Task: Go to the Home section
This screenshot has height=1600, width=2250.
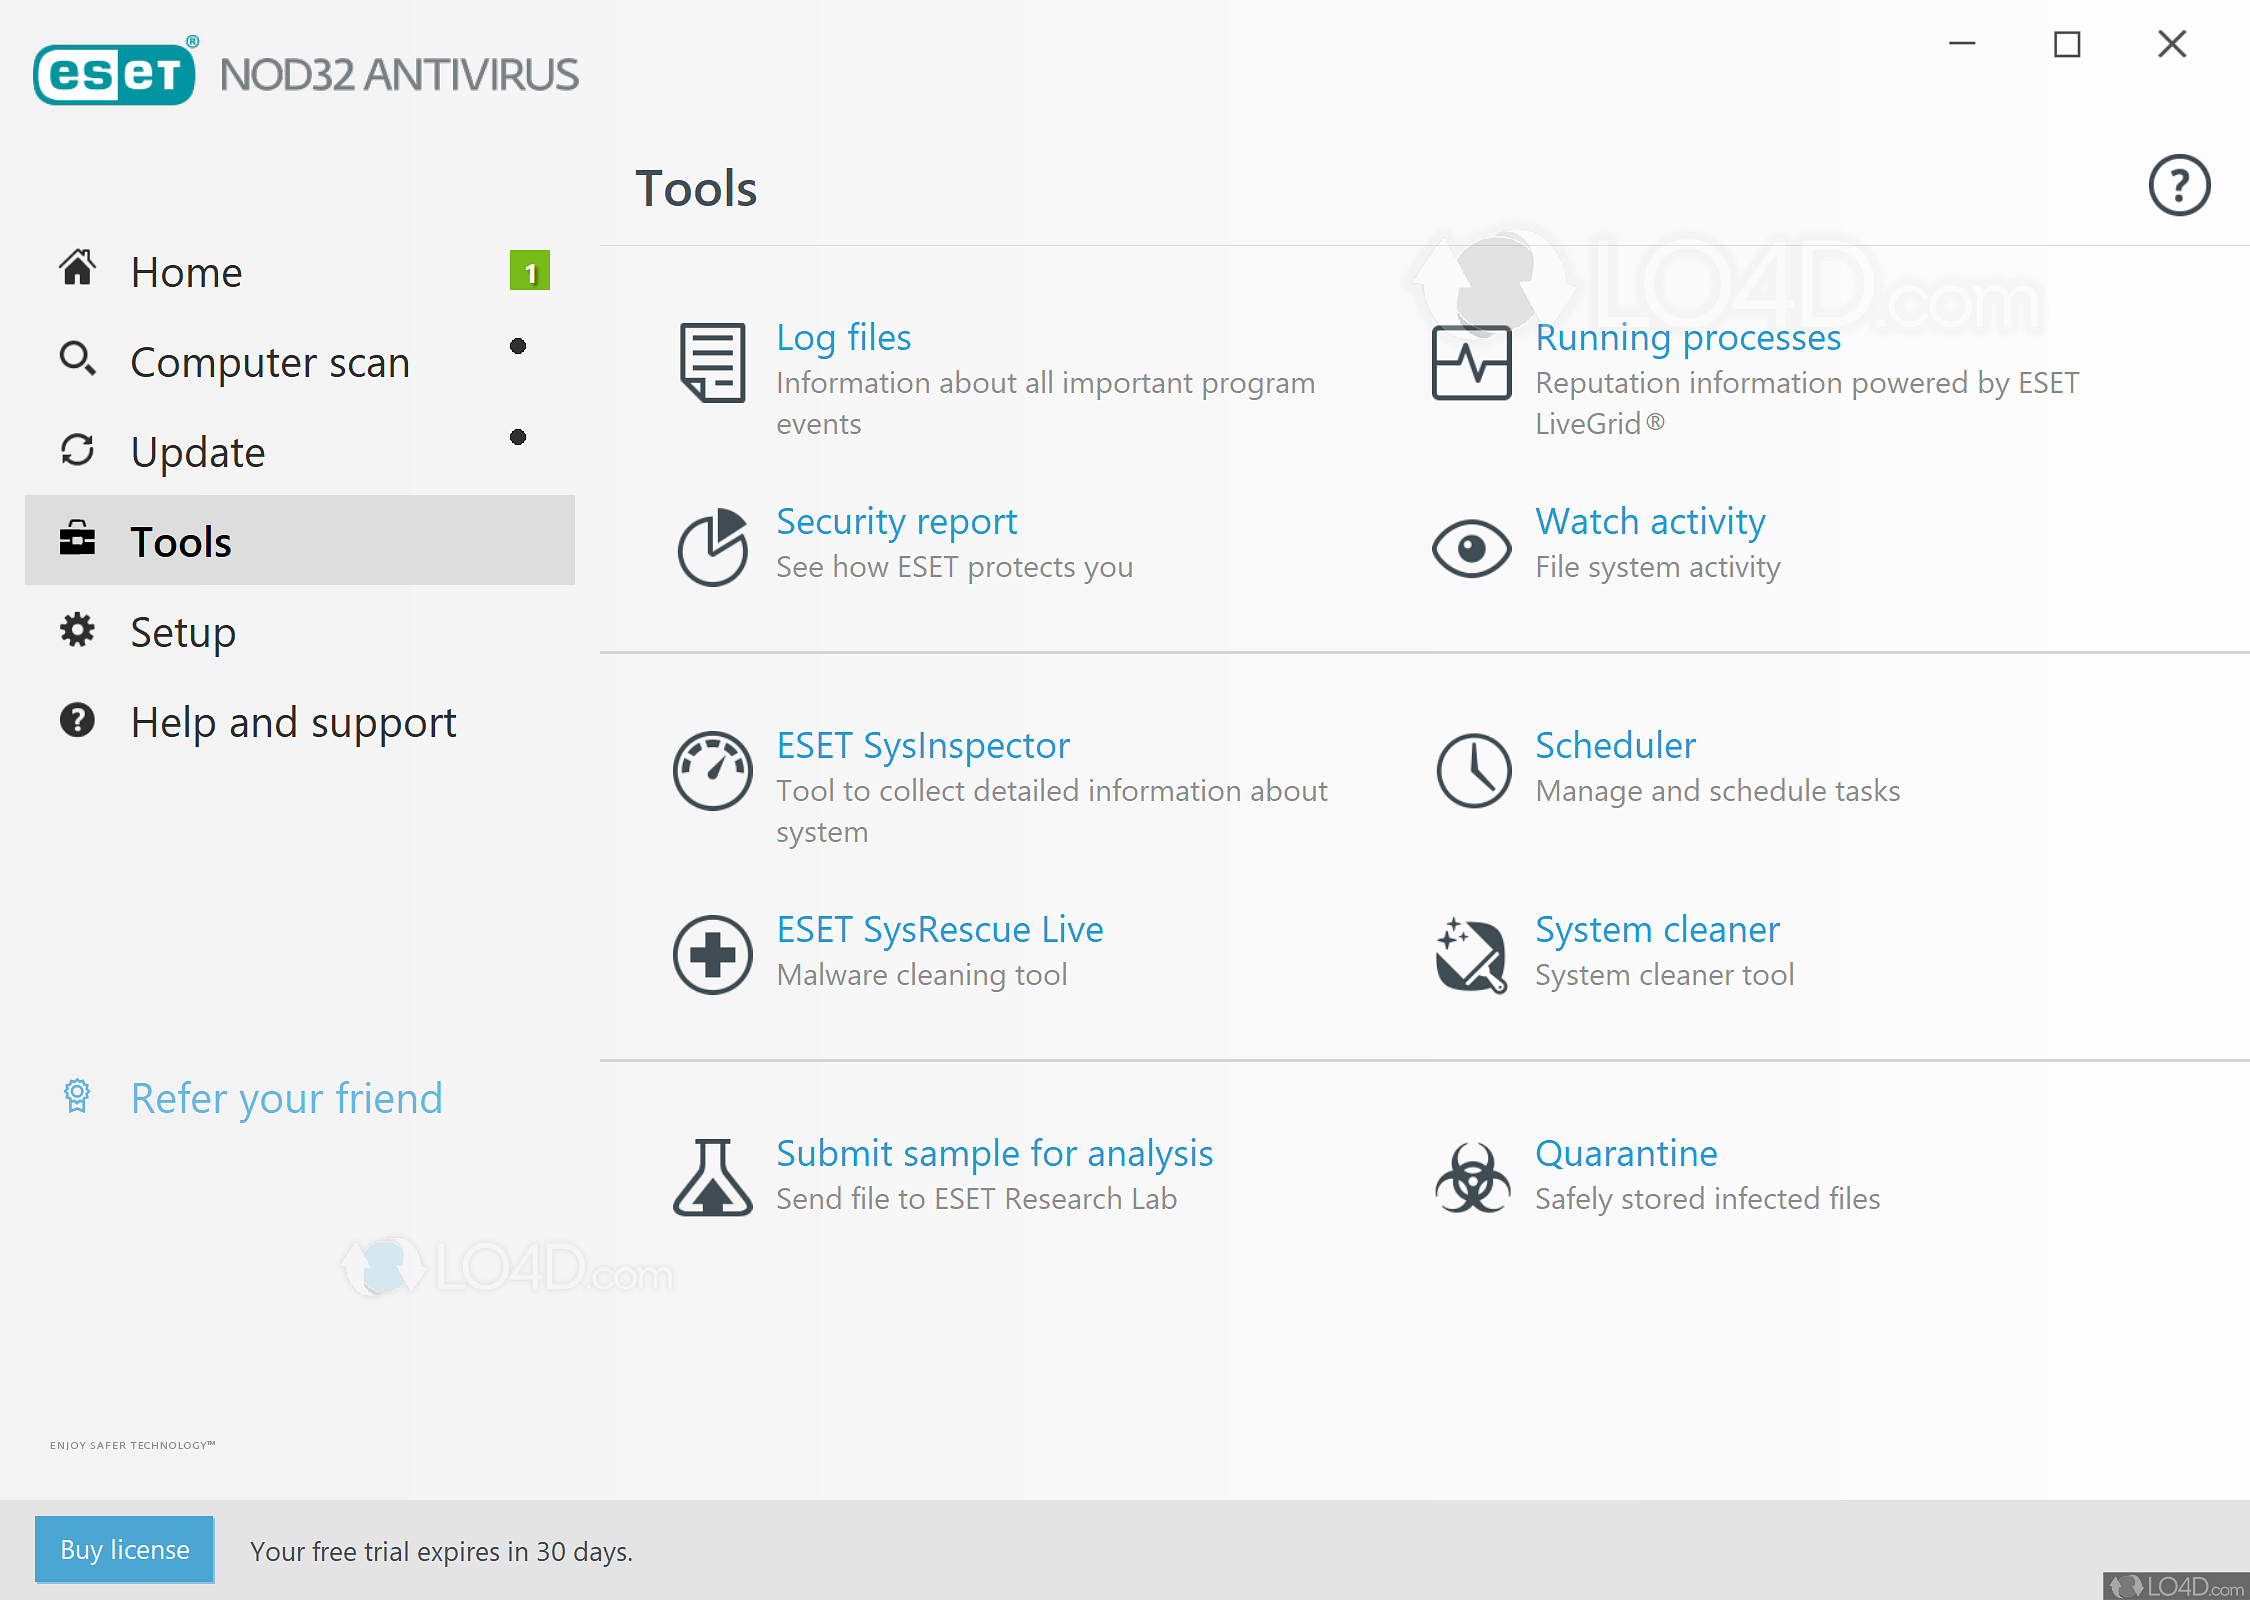Action: pyautogui.click(x=186, y=272)
